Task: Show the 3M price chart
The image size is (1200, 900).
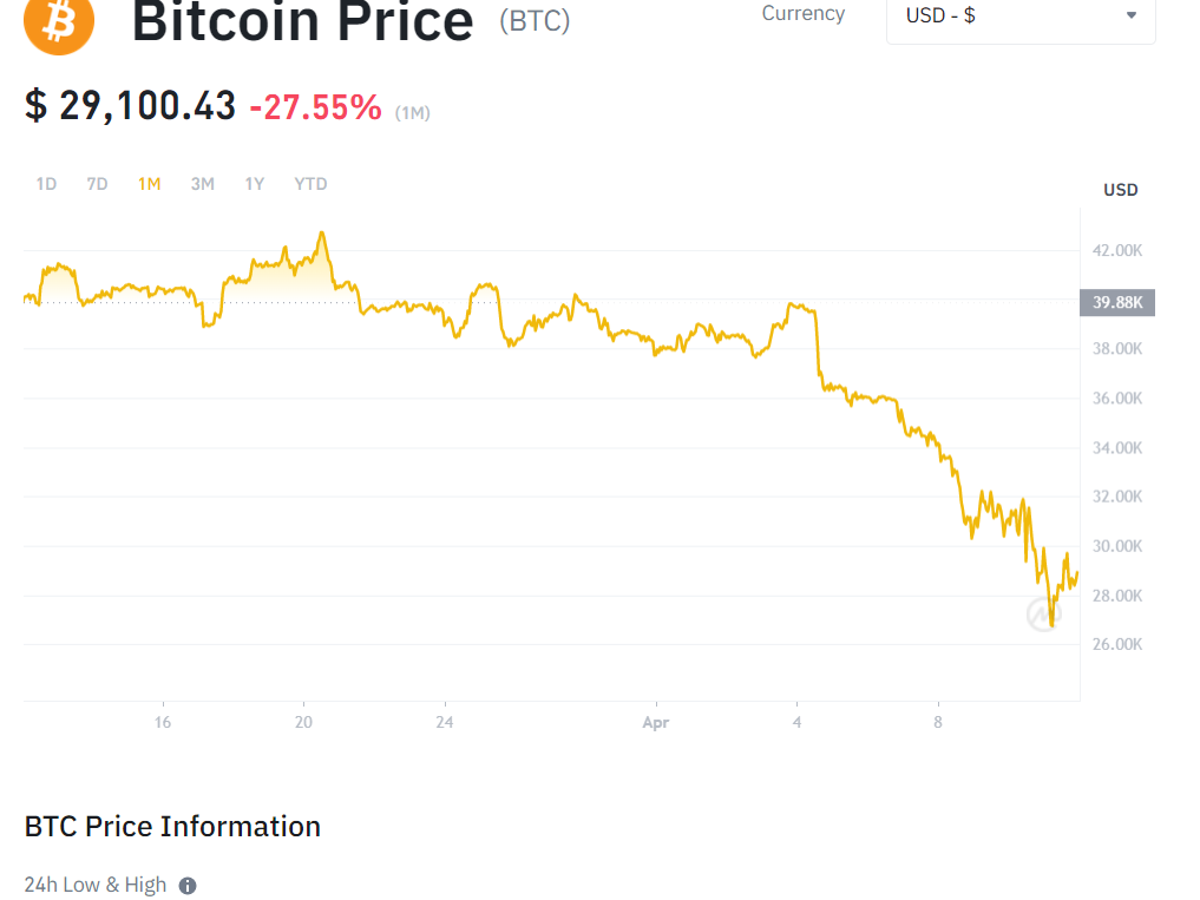Action: [x=202, y=184]
